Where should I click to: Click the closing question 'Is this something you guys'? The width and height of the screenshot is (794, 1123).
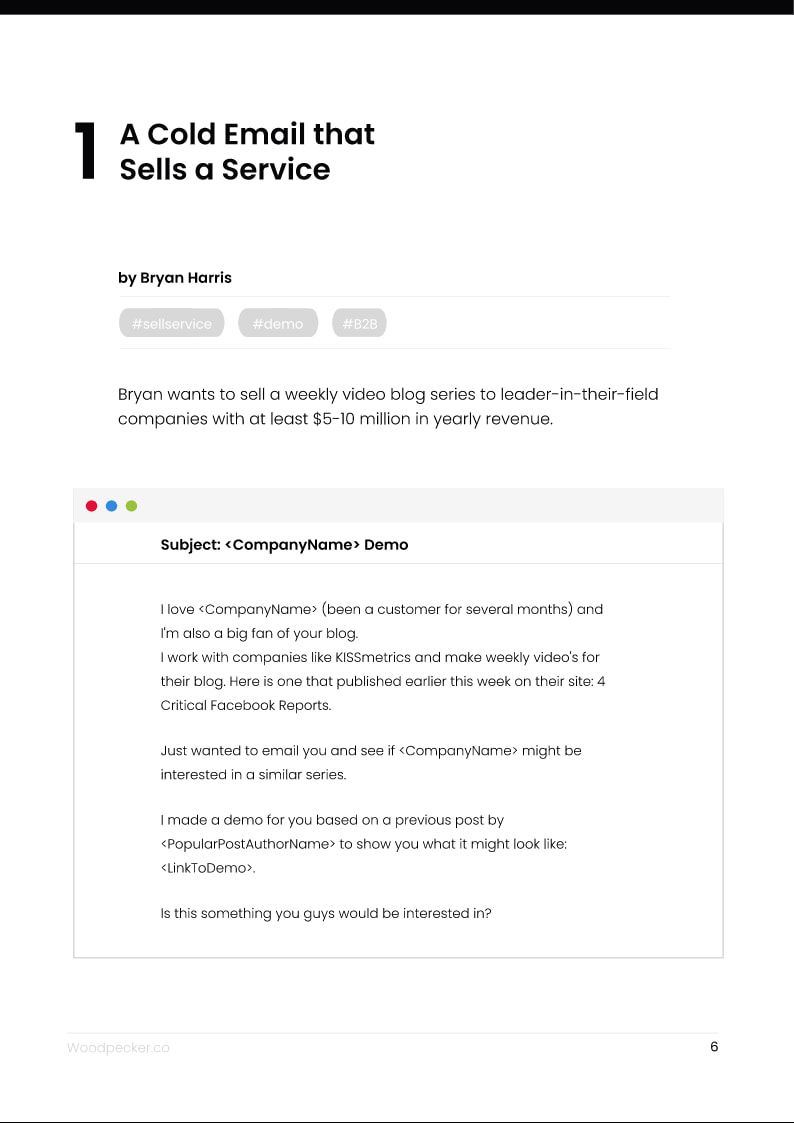(x=325, y=913)
